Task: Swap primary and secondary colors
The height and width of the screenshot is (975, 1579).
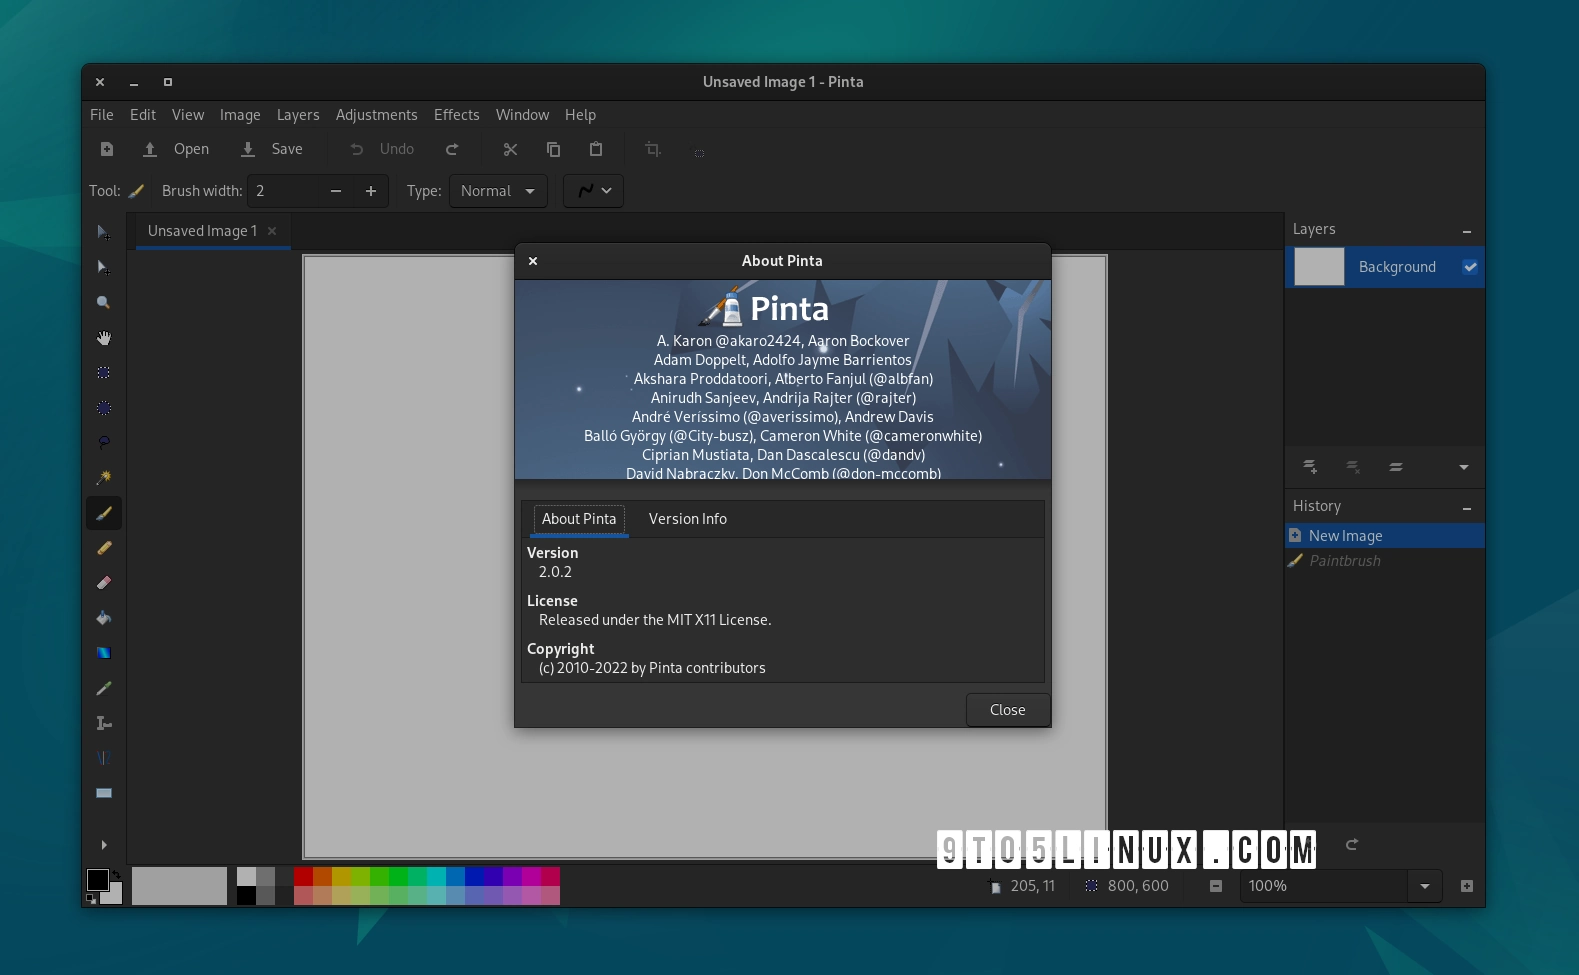Action: coord(116,874)
